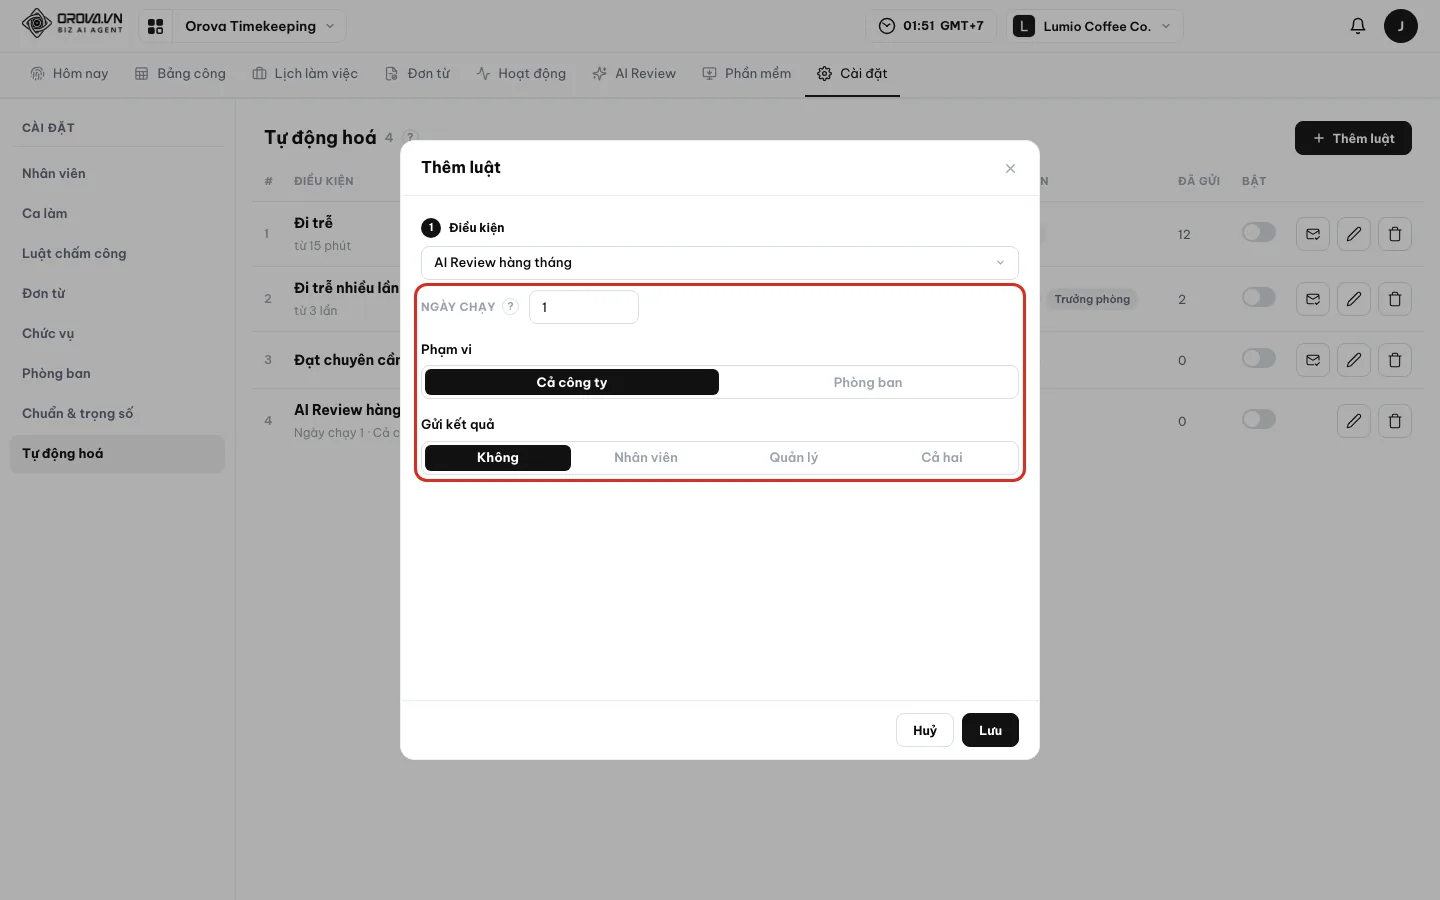This screenshot has height=900, width=1440.
Task: Toggle the Đi trễ rule switch
Action: 1259,232
